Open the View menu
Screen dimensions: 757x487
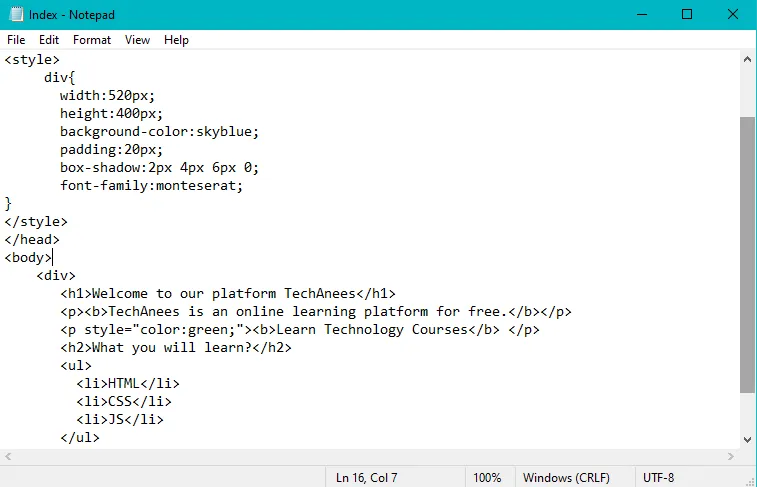(x=137, y=40)
